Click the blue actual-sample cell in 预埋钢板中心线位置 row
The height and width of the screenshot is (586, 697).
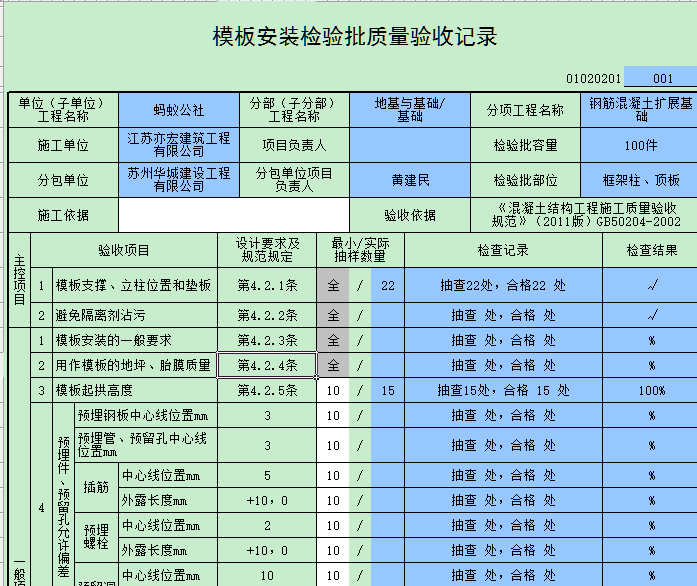[x=388, y=415]
